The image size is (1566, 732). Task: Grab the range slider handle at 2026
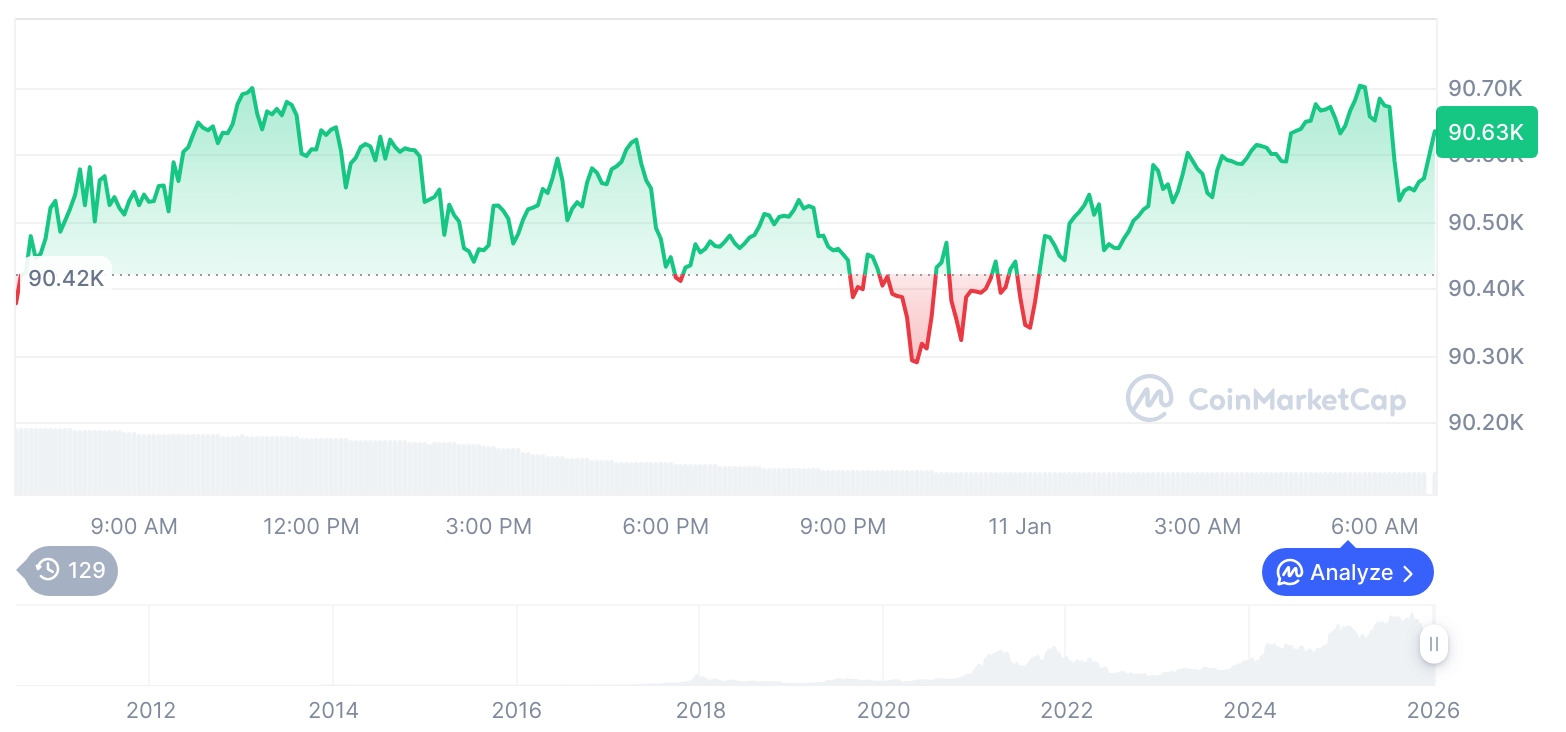pyautogui.click(x=1434, y=644)
